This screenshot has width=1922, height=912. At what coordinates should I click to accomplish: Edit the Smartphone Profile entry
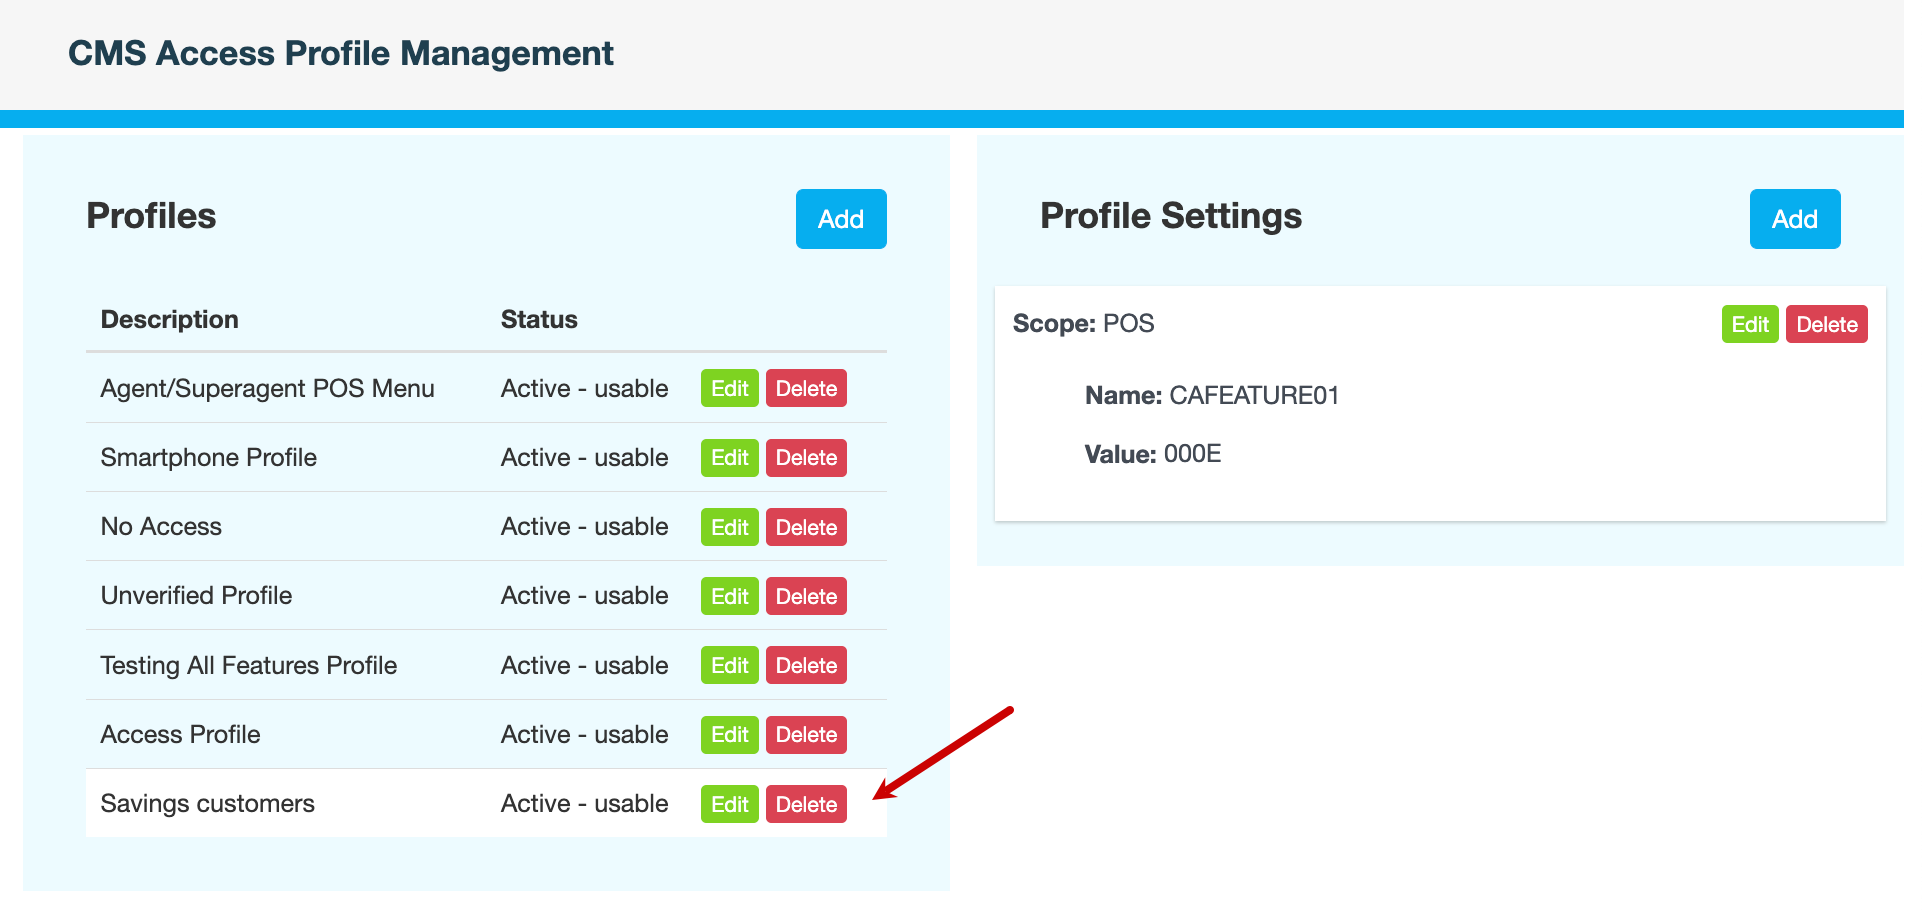(729, 458)
